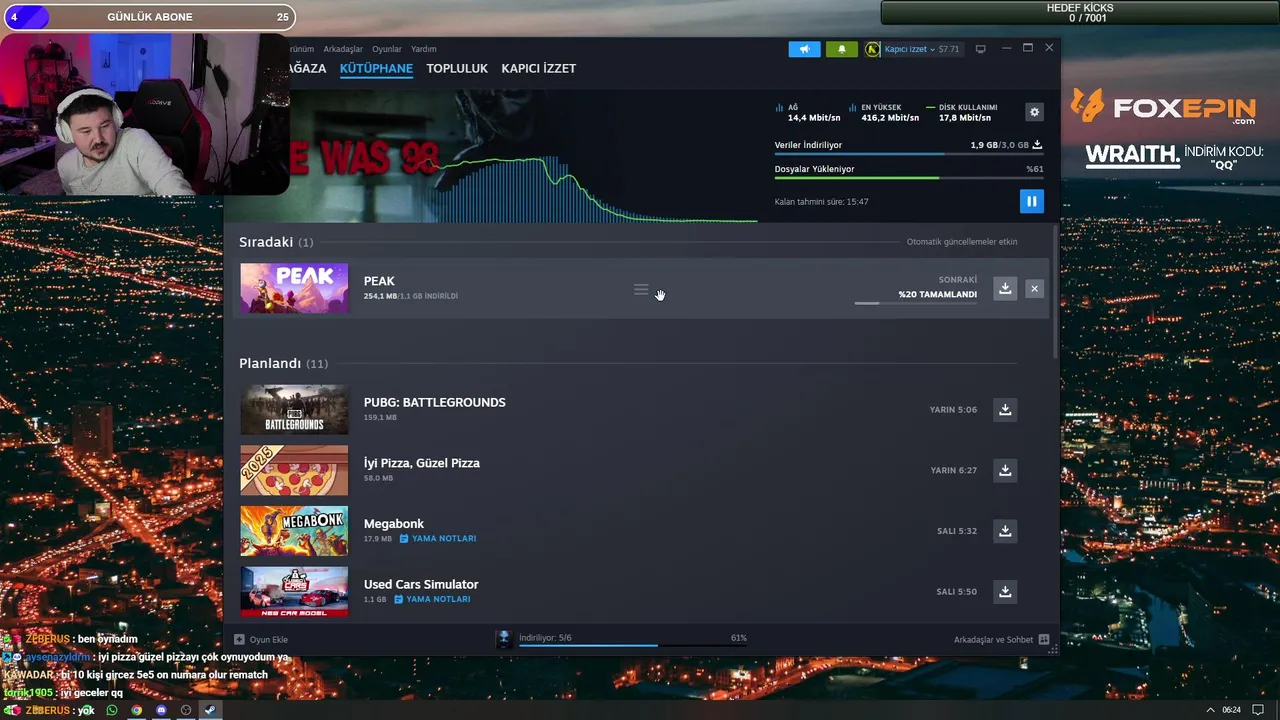The height and width of the screenshot is (720, 1280).
Task: Open the KAPICI İZZET profile tab
Action: pyautogui.click(x=538, y=68)
